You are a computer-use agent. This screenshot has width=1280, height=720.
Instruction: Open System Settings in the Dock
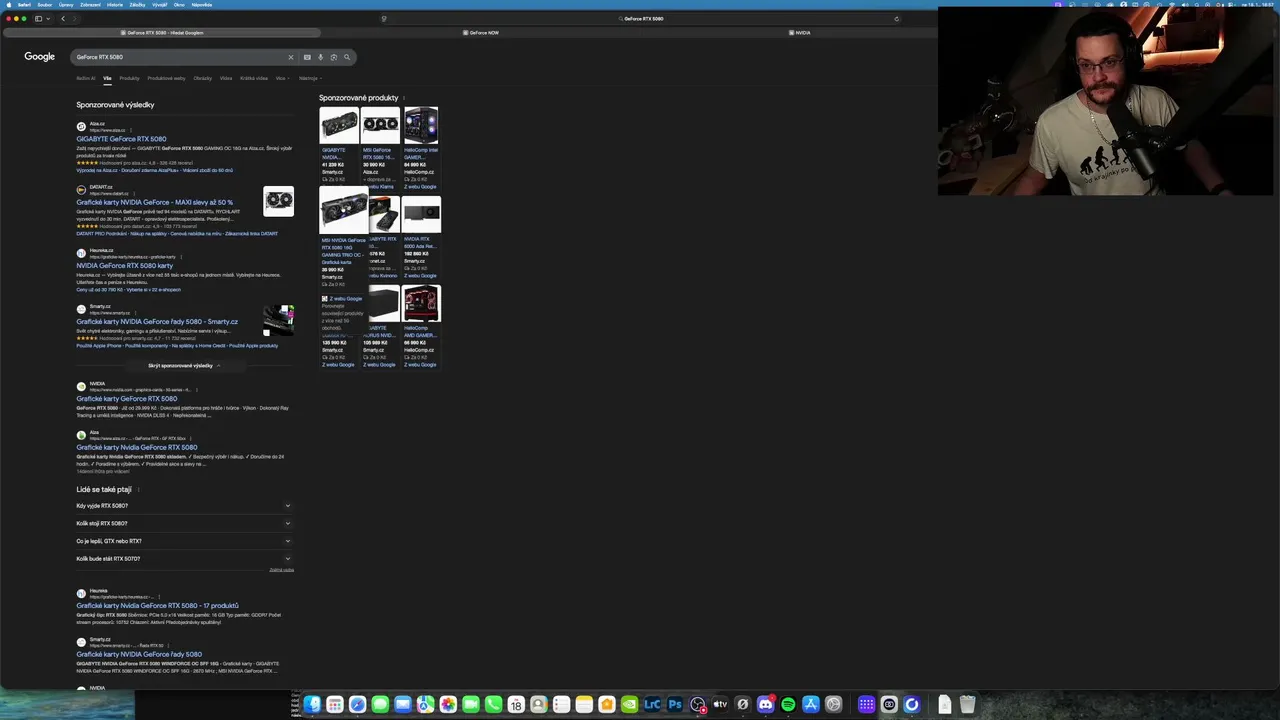coord(833,705)
